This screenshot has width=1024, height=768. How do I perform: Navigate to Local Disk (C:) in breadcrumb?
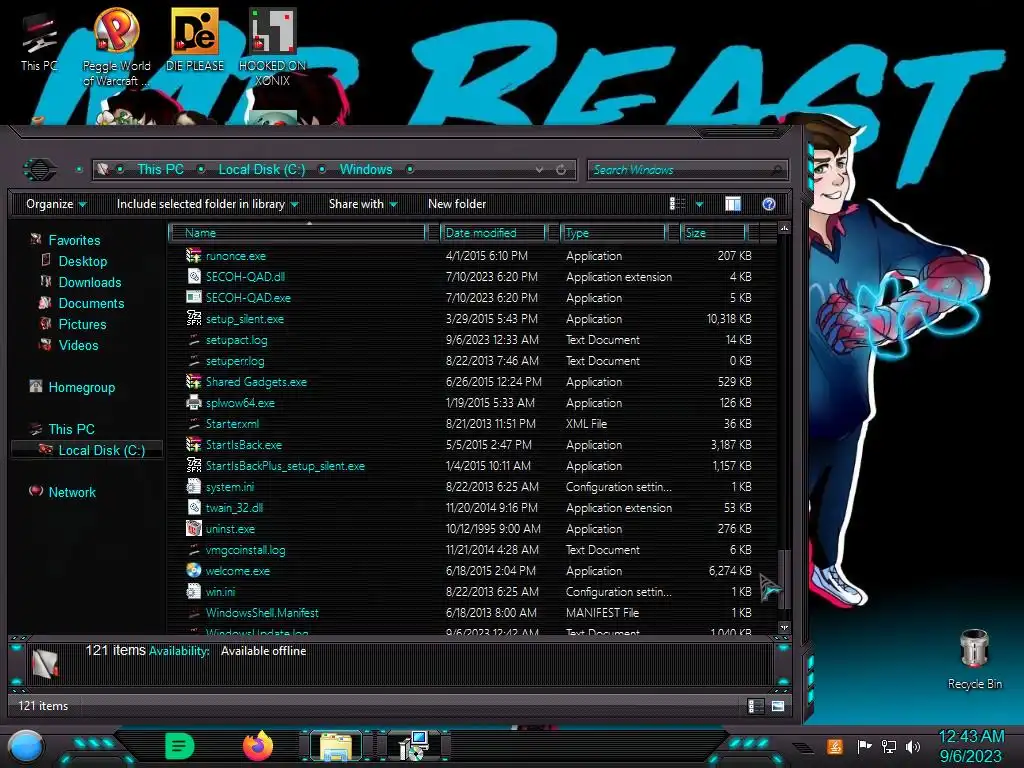262,169
